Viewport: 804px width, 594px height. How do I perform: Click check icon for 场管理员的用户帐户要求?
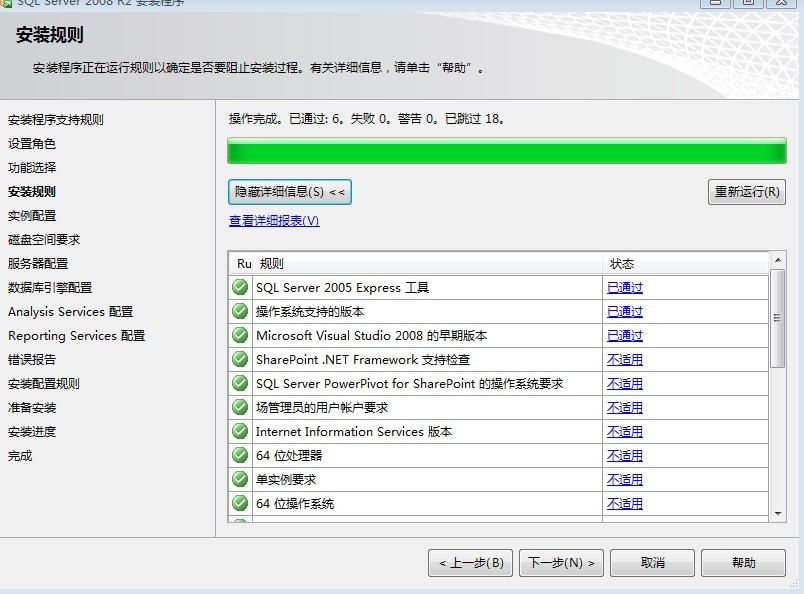click(x=240, y=407)
